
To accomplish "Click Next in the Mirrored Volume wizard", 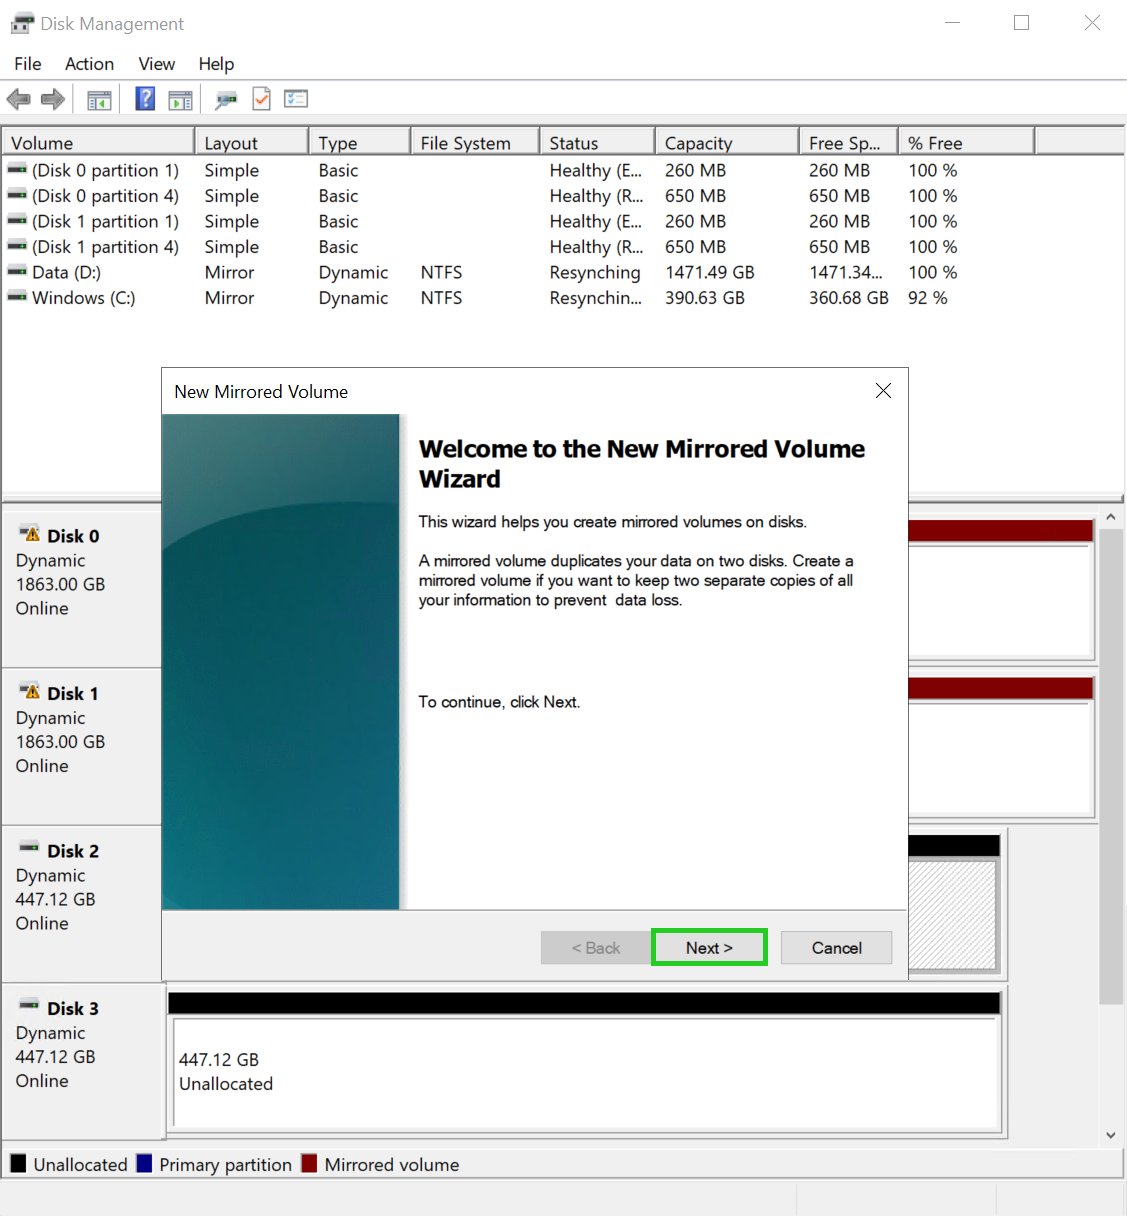I will click(709, 947).
